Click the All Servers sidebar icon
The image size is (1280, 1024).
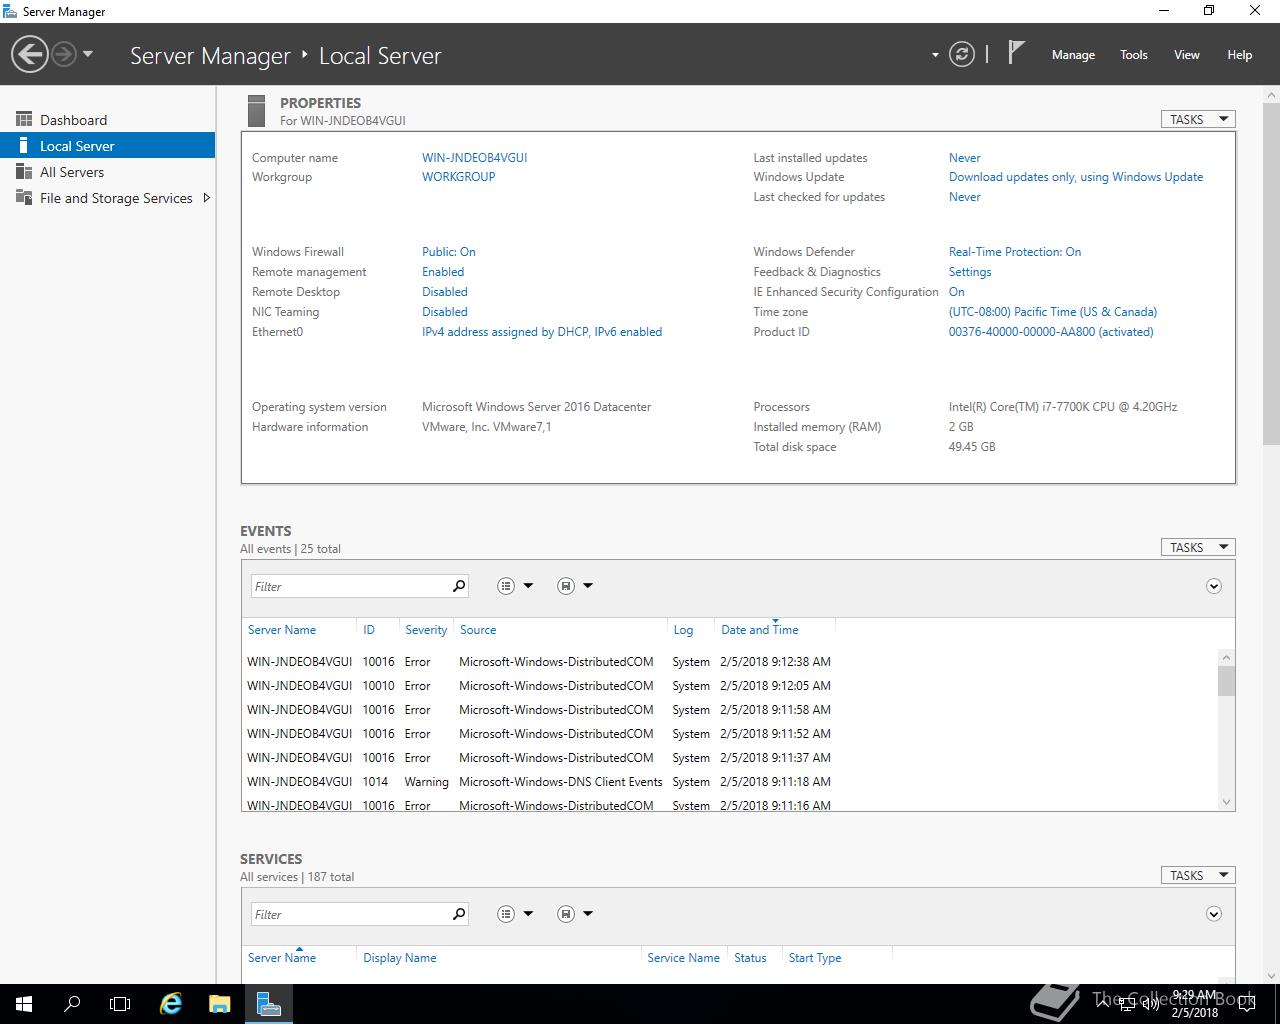pyautogui.click(x=24, y=171)
